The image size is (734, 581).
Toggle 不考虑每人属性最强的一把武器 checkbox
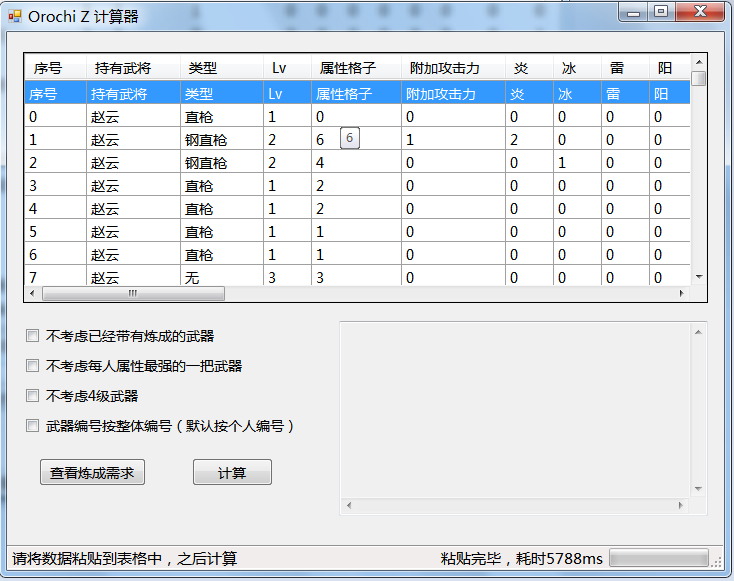33,366
